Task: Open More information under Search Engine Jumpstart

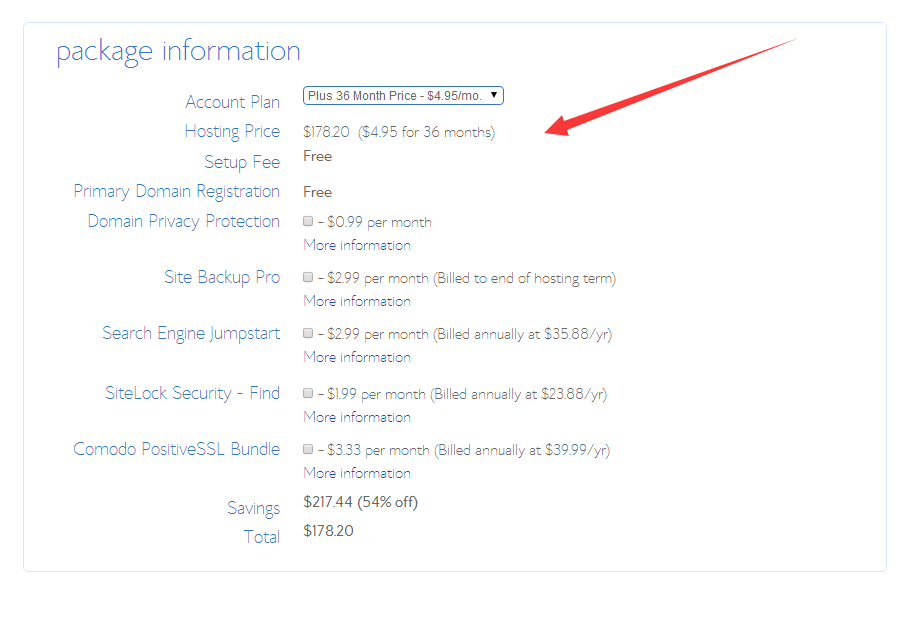Action: coord(356,356)
